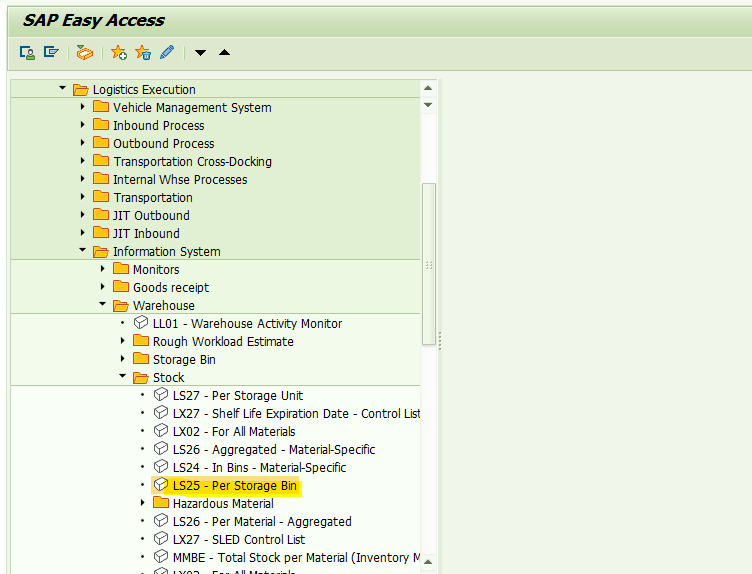
Task: Collapse the Warehouse node
Action: point(103,304)
